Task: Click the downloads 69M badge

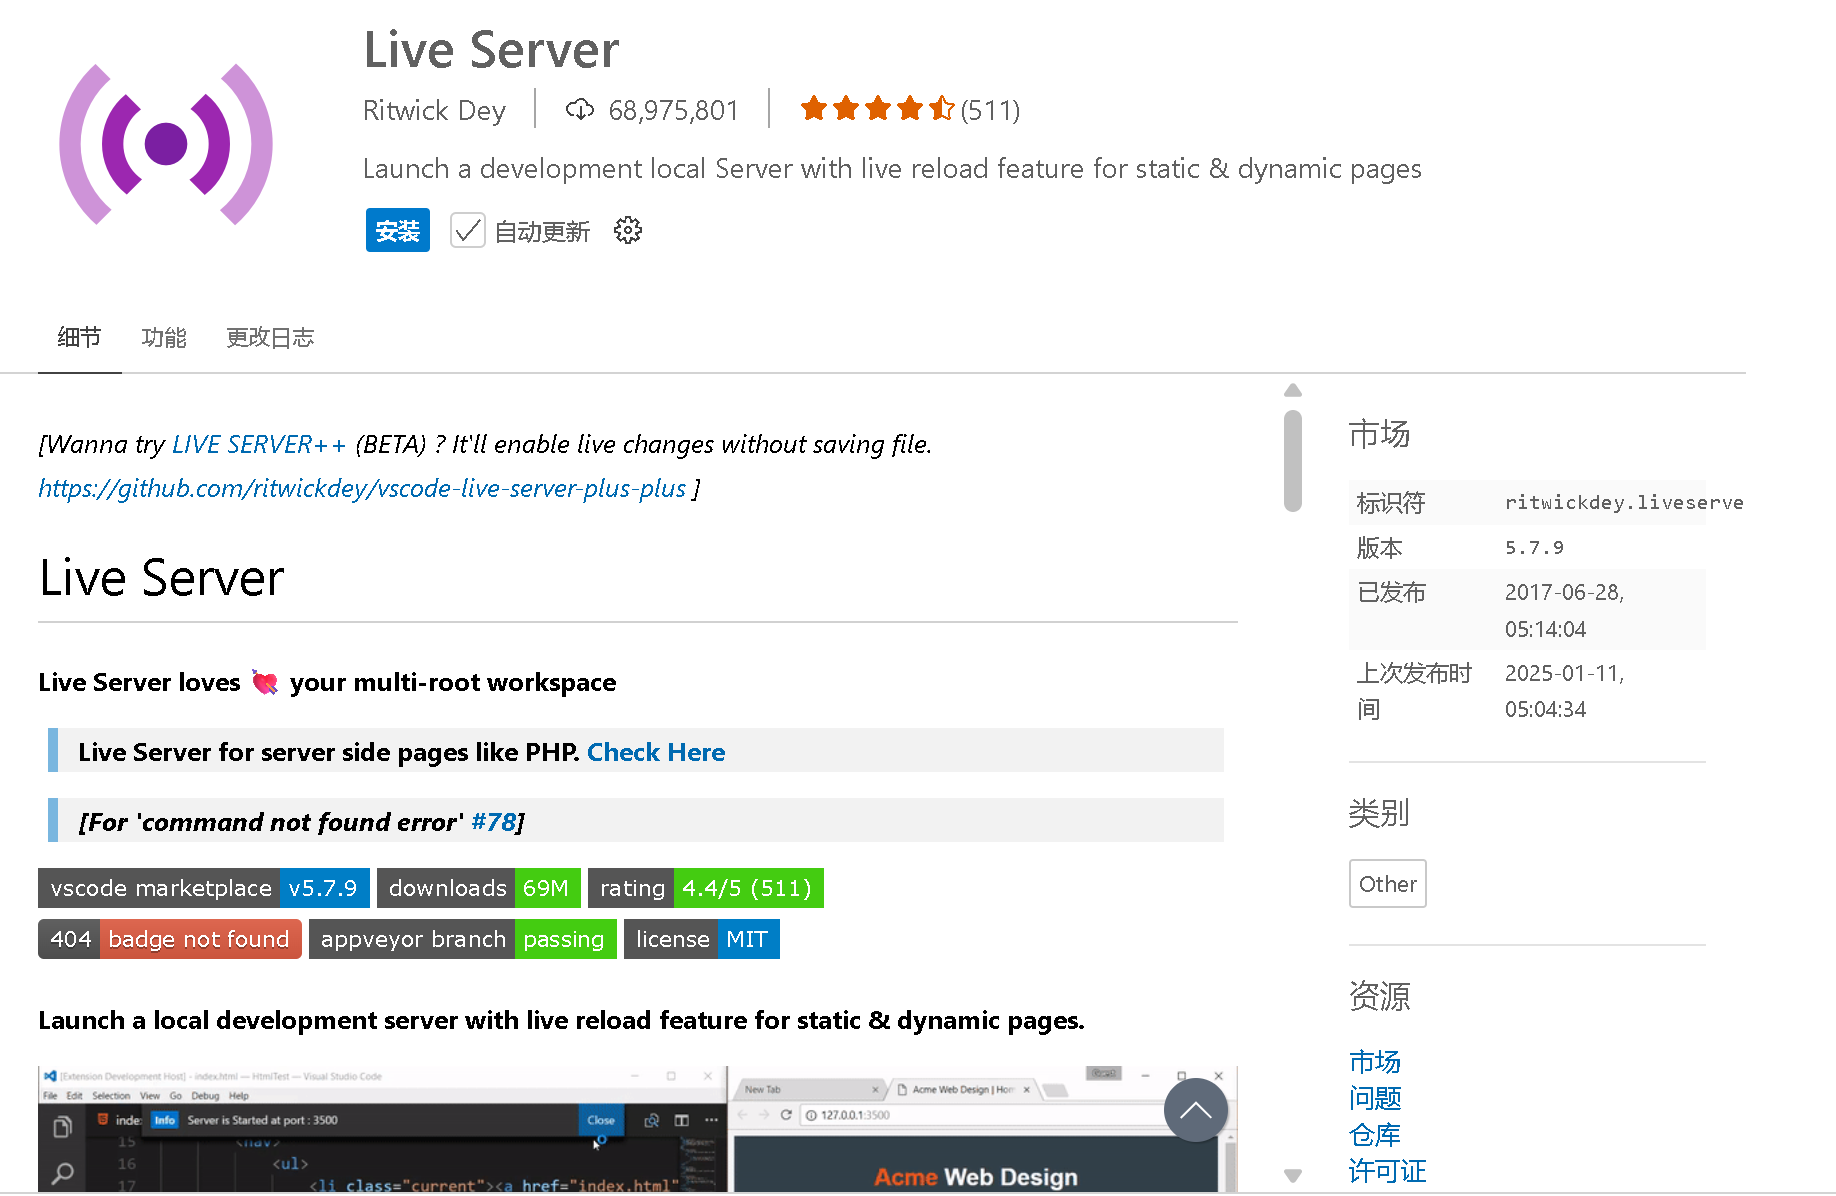Action: pos(479,888)
